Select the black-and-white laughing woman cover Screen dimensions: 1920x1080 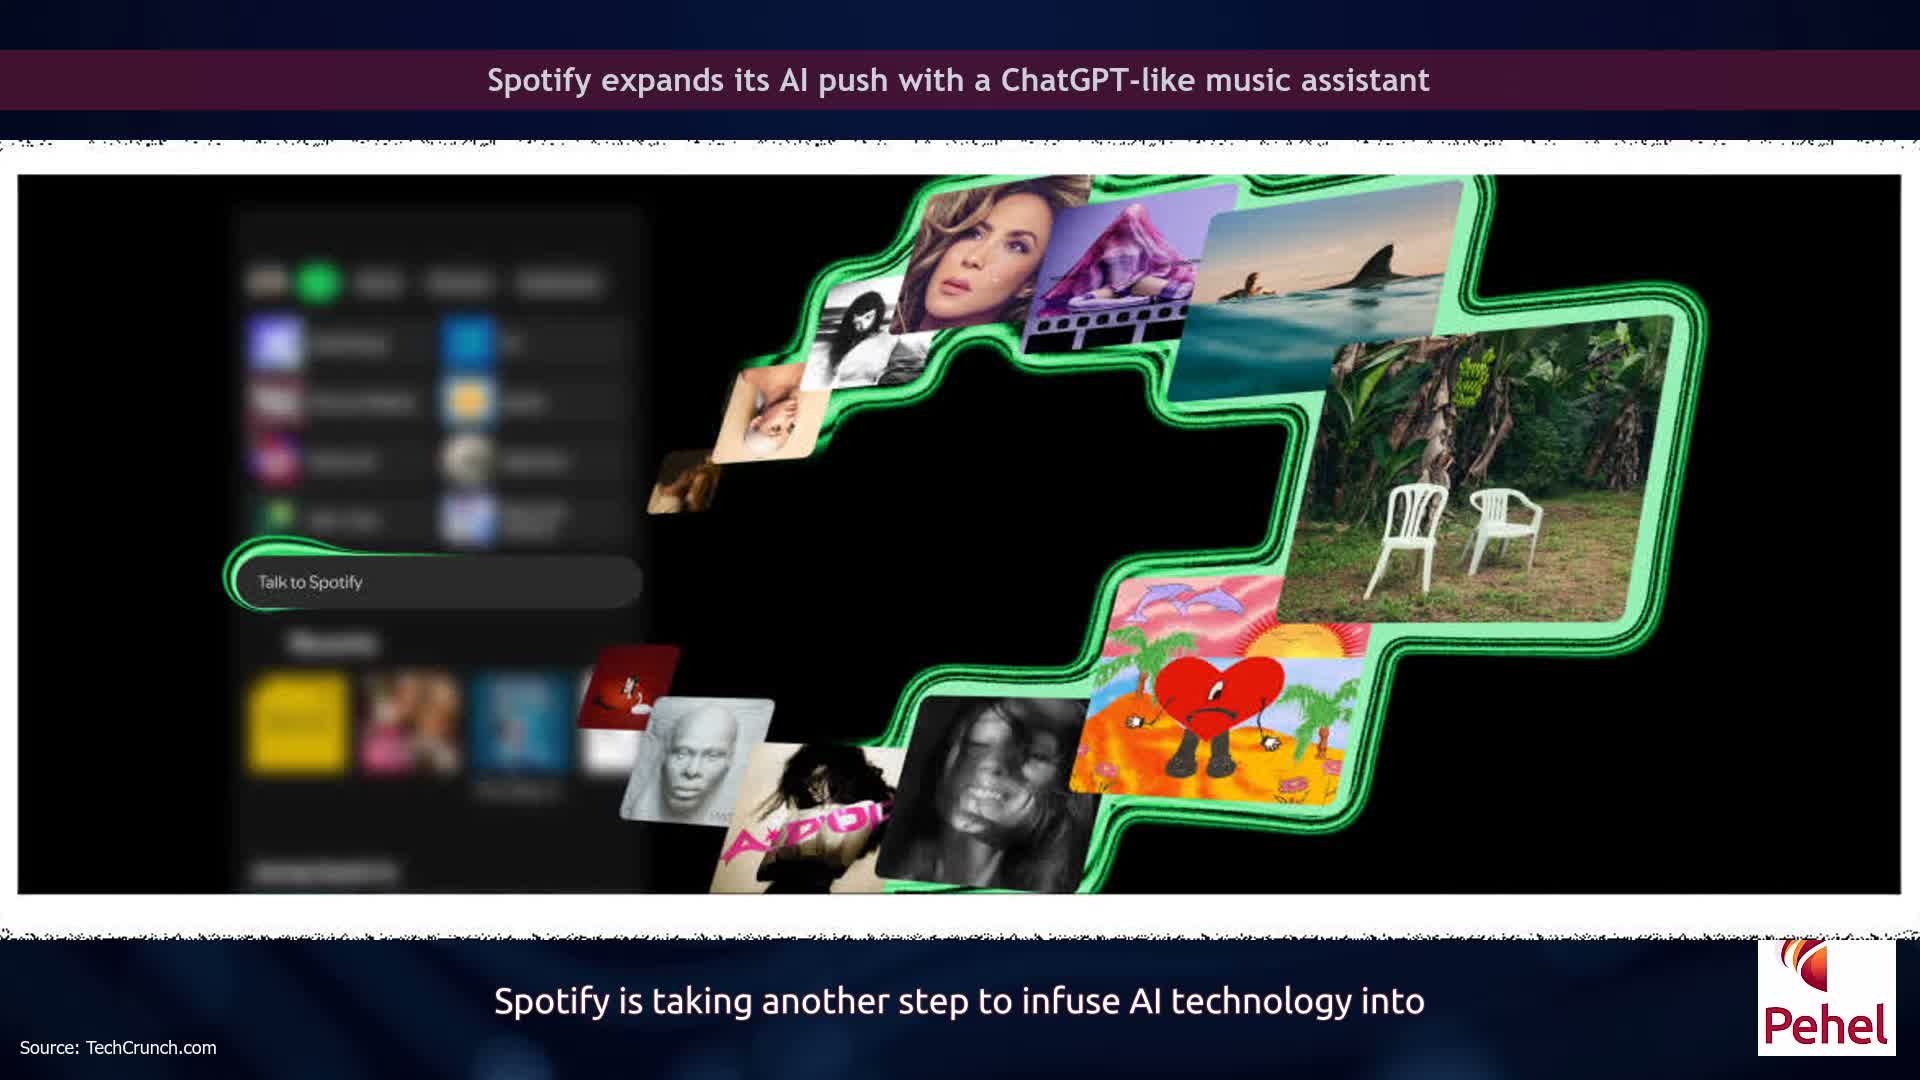tap(985, 792)
